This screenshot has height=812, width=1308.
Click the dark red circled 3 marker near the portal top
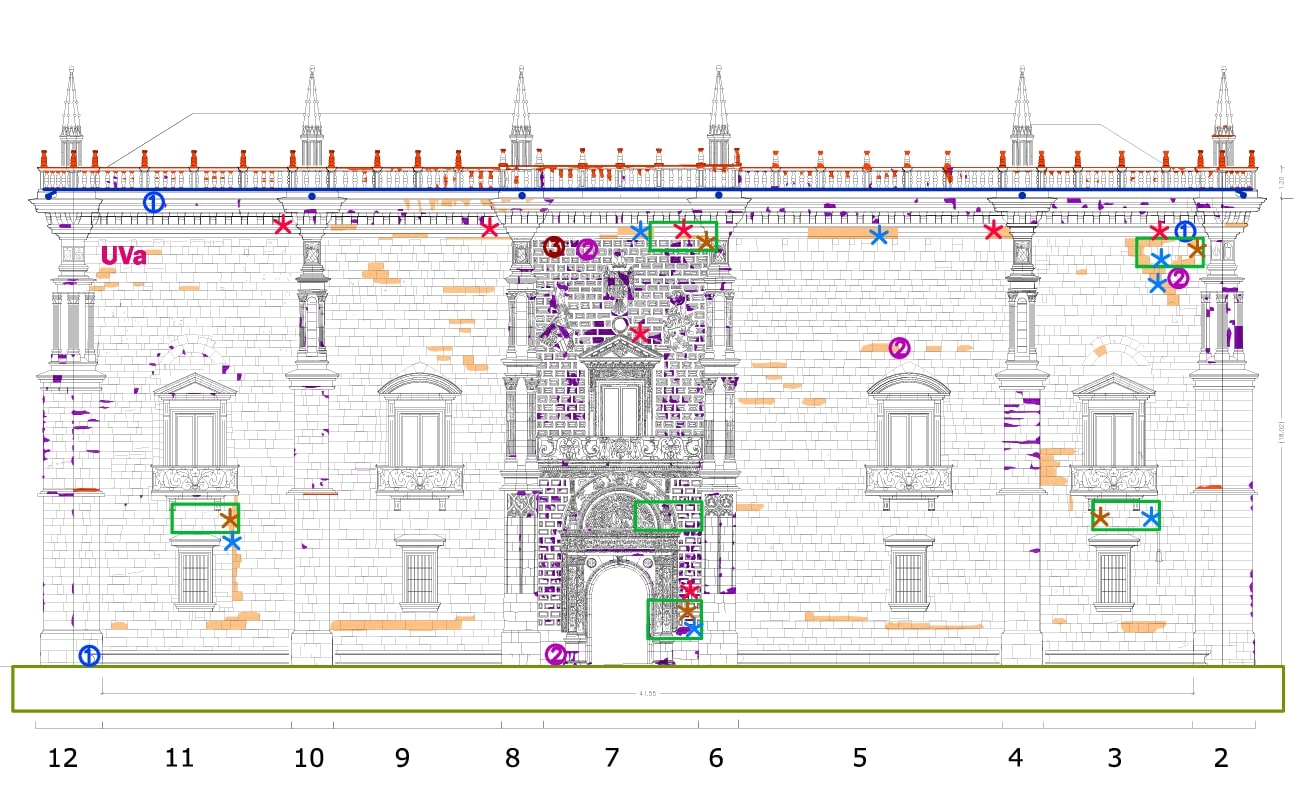(556, 246)
